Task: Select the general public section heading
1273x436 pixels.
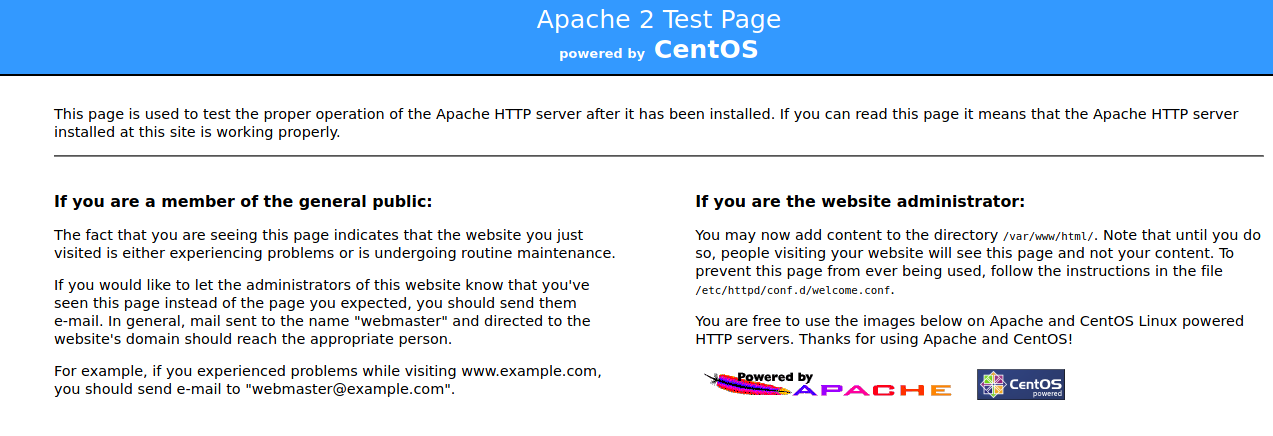Action: [243, 202]
